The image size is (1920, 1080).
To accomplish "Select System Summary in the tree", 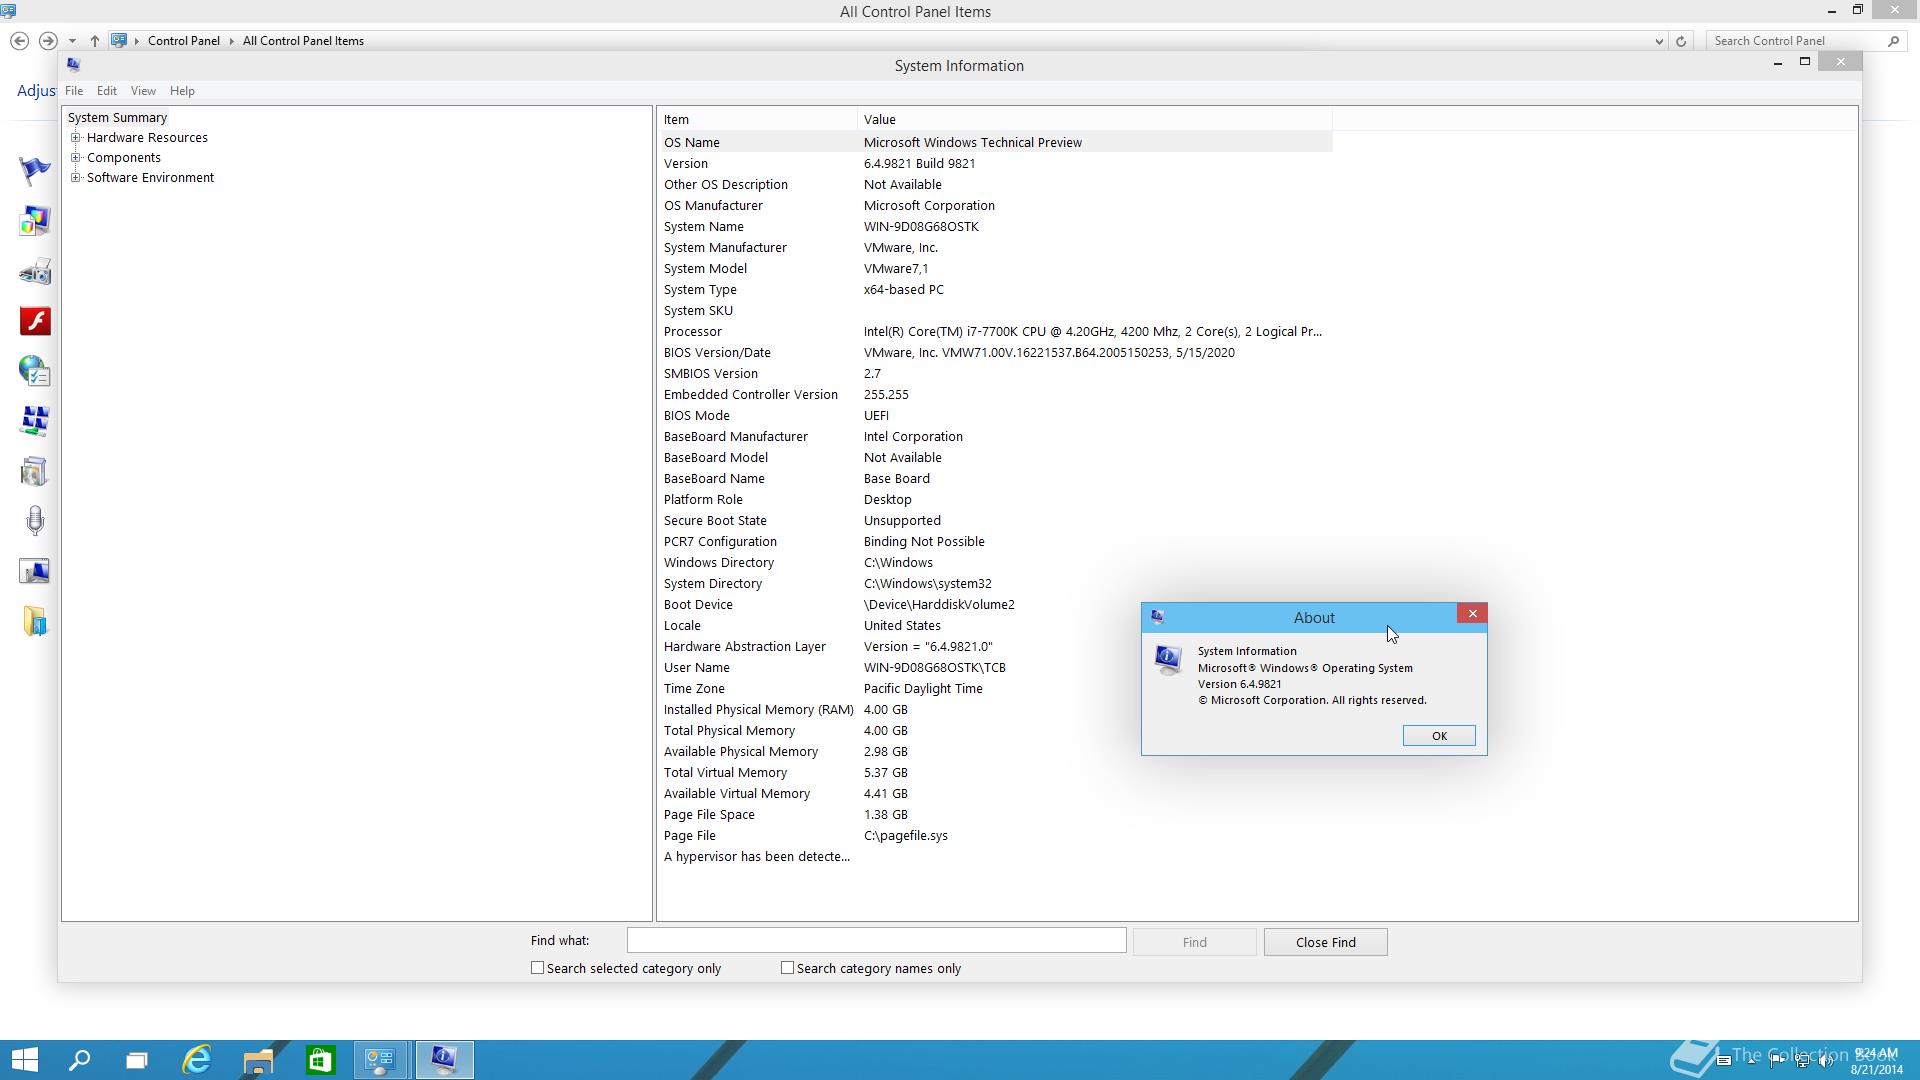I will coord(117,118).
